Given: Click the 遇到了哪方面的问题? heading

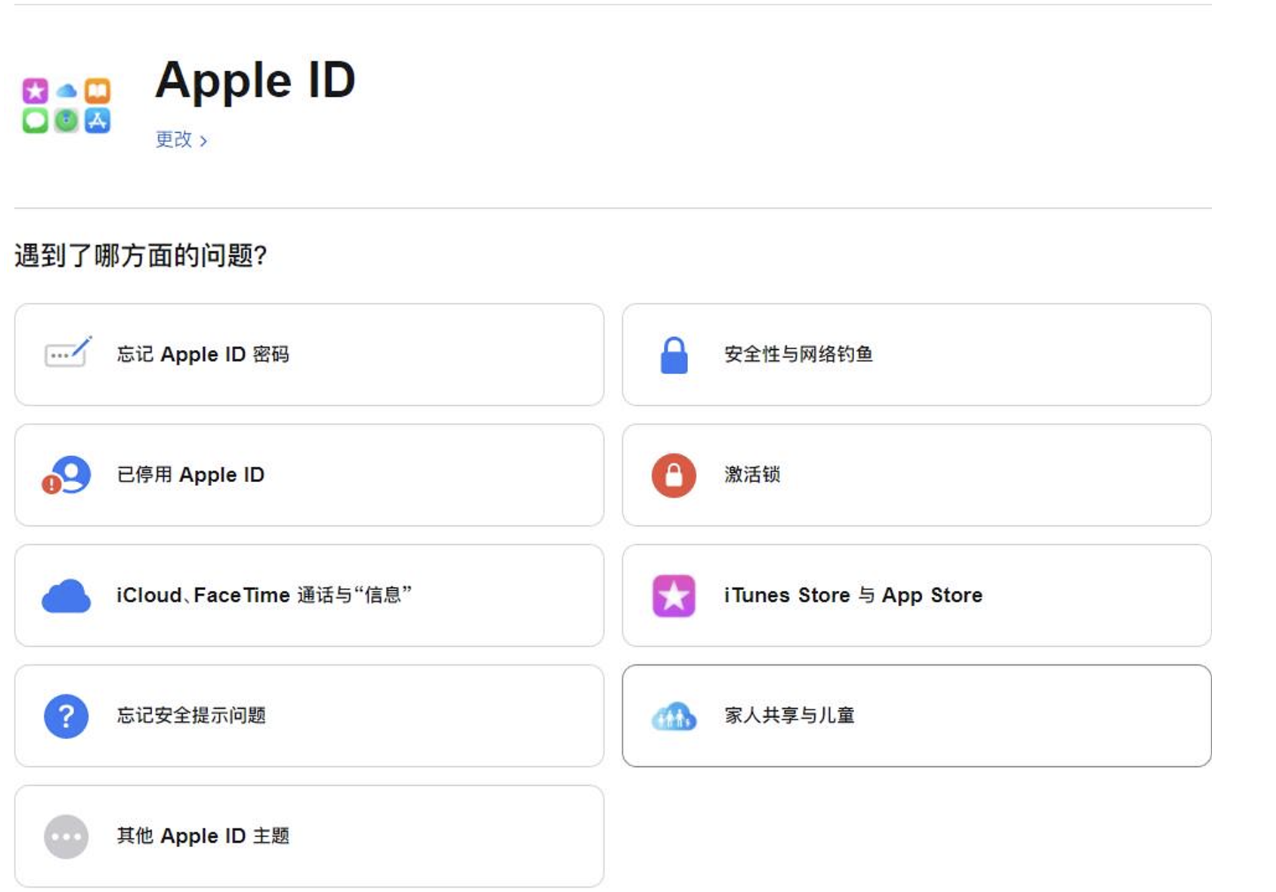Looking at the screenshot, I should (x=141, y=256).
